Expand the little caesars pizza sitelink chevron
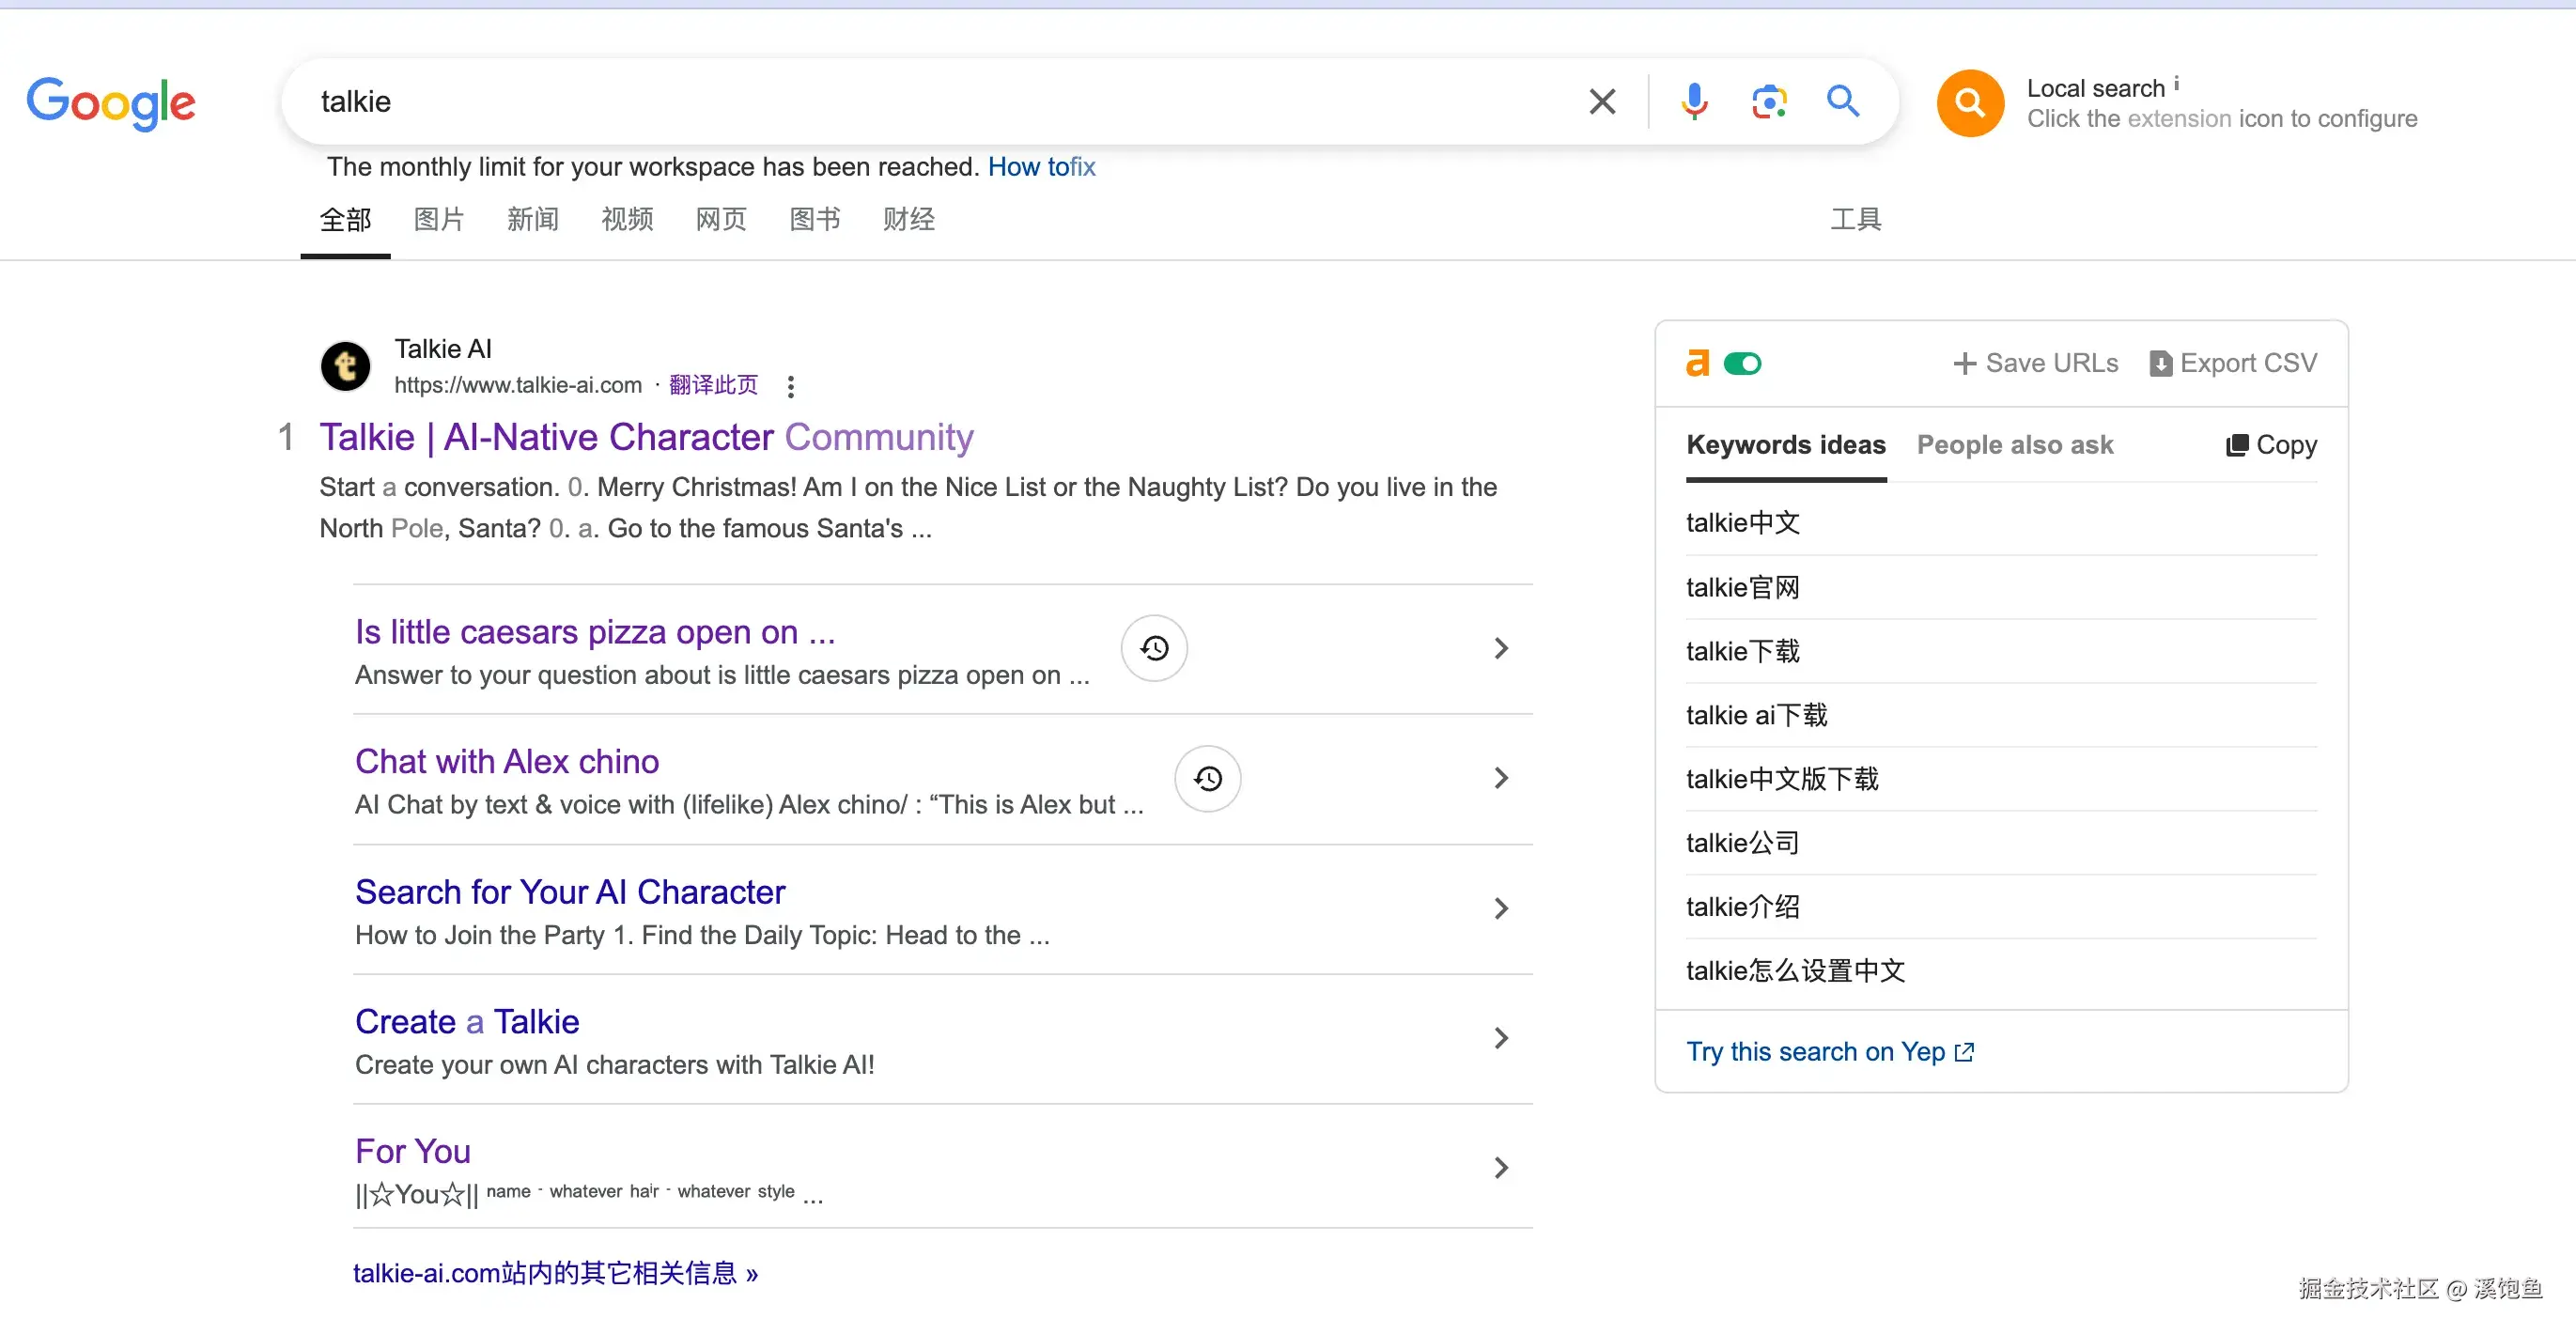This screenshot has width=2576, height=1334. pos(1500,648)
